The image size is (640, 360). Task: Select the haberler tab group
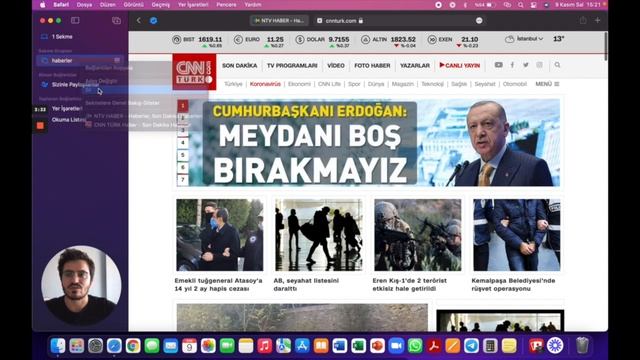[x=80, y=60]
